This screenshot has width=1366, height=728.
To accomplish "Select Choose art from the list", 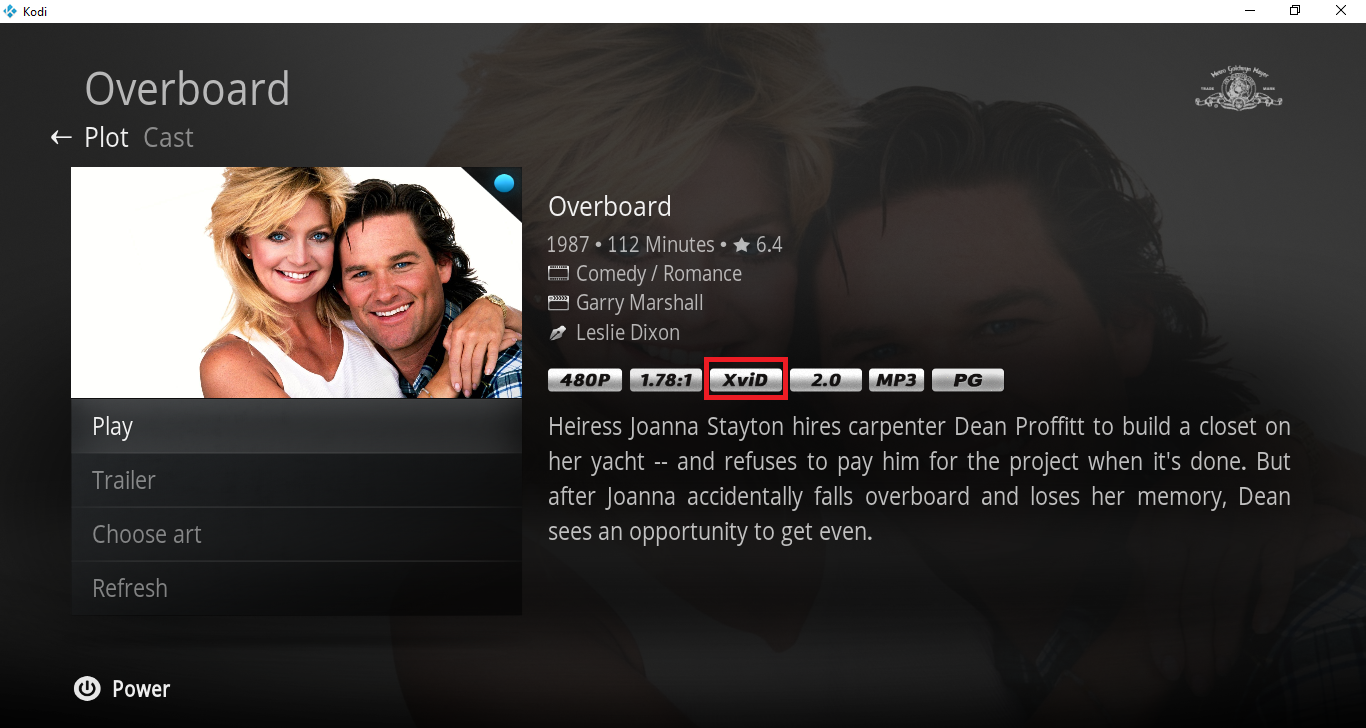I will (x=297, y=534).
